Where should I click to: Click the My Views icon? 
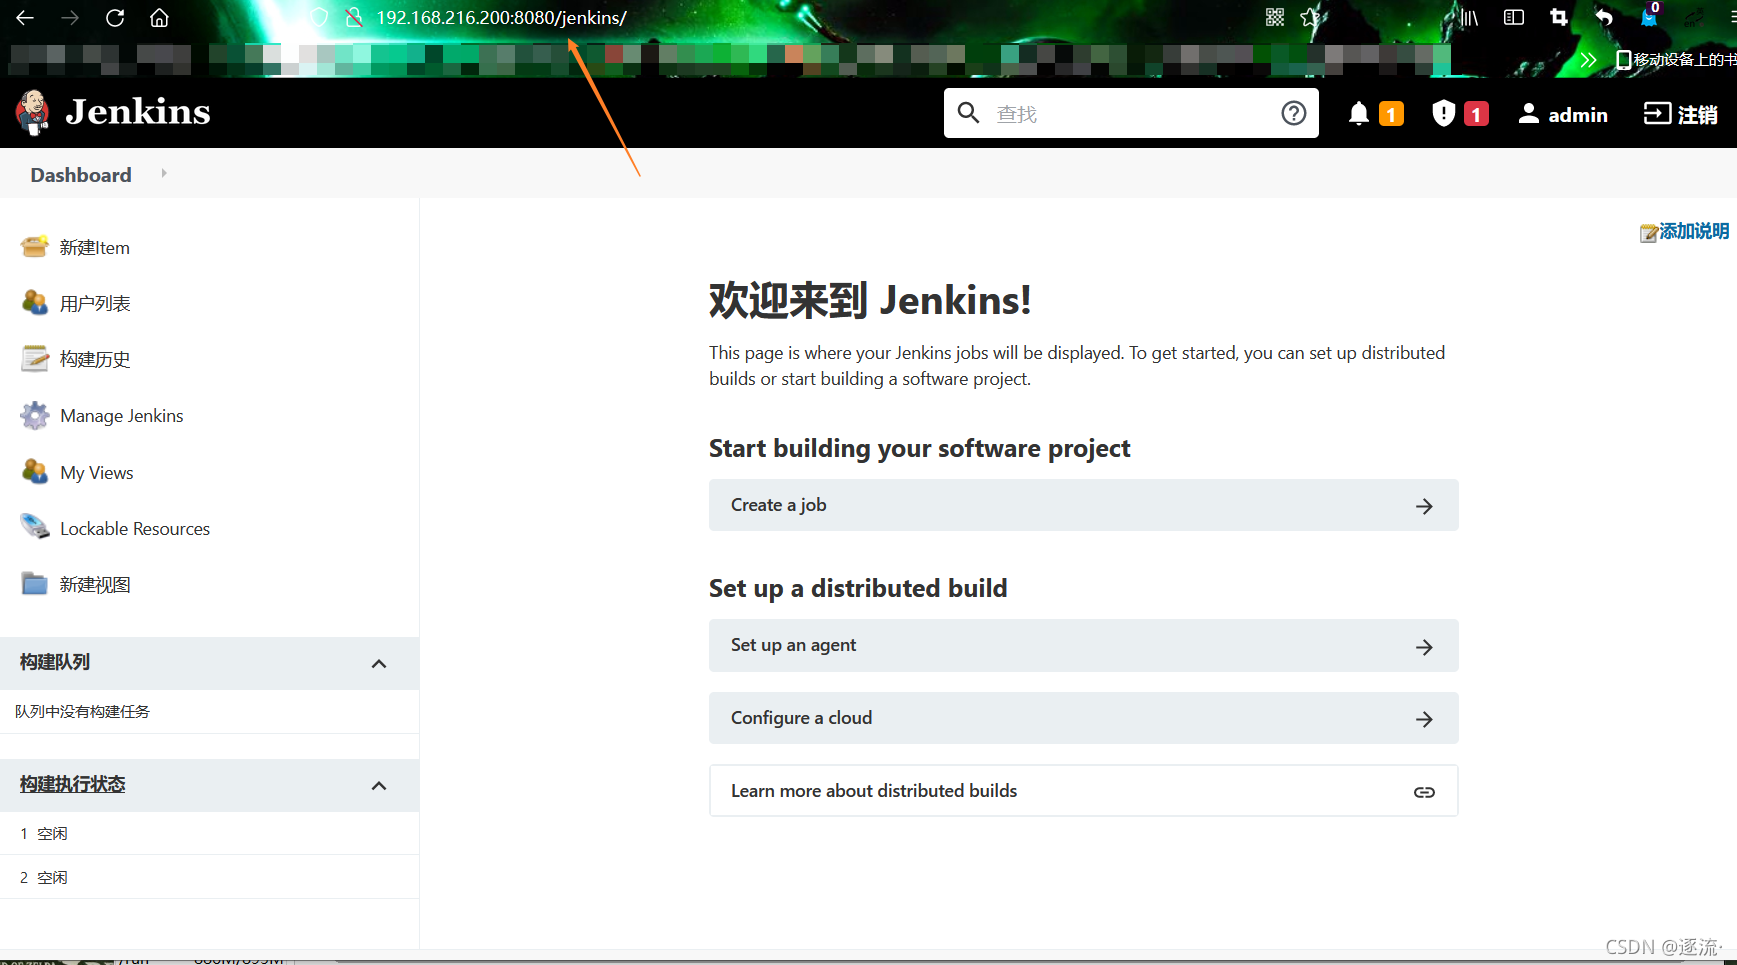(35, 471)
